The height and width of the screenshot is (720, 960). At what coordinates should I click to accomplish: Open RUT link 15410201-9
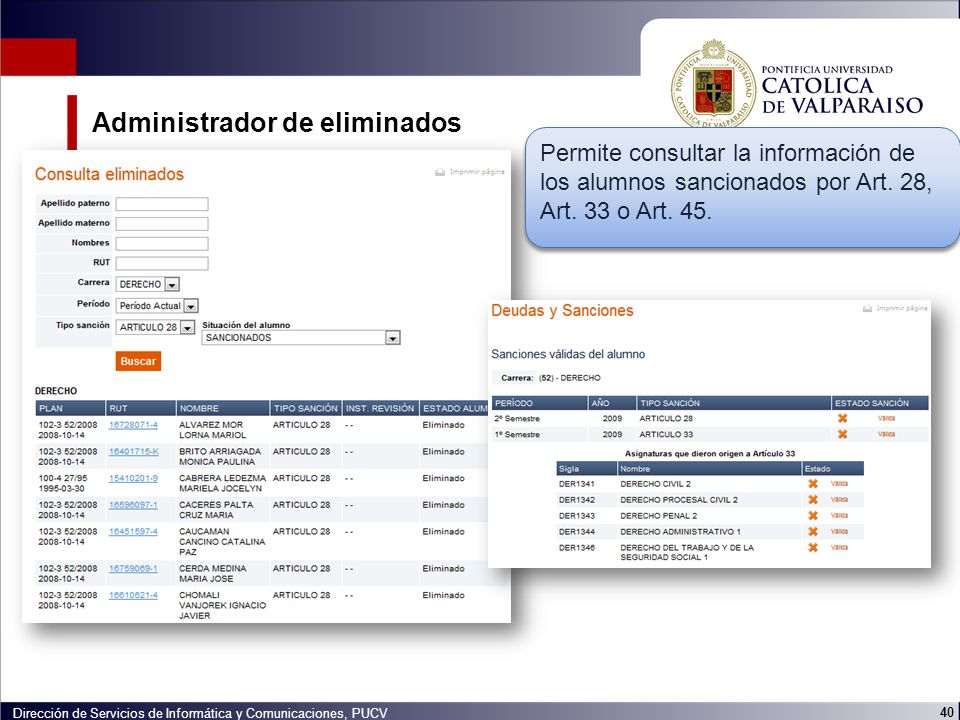click(x=133, y=478)
